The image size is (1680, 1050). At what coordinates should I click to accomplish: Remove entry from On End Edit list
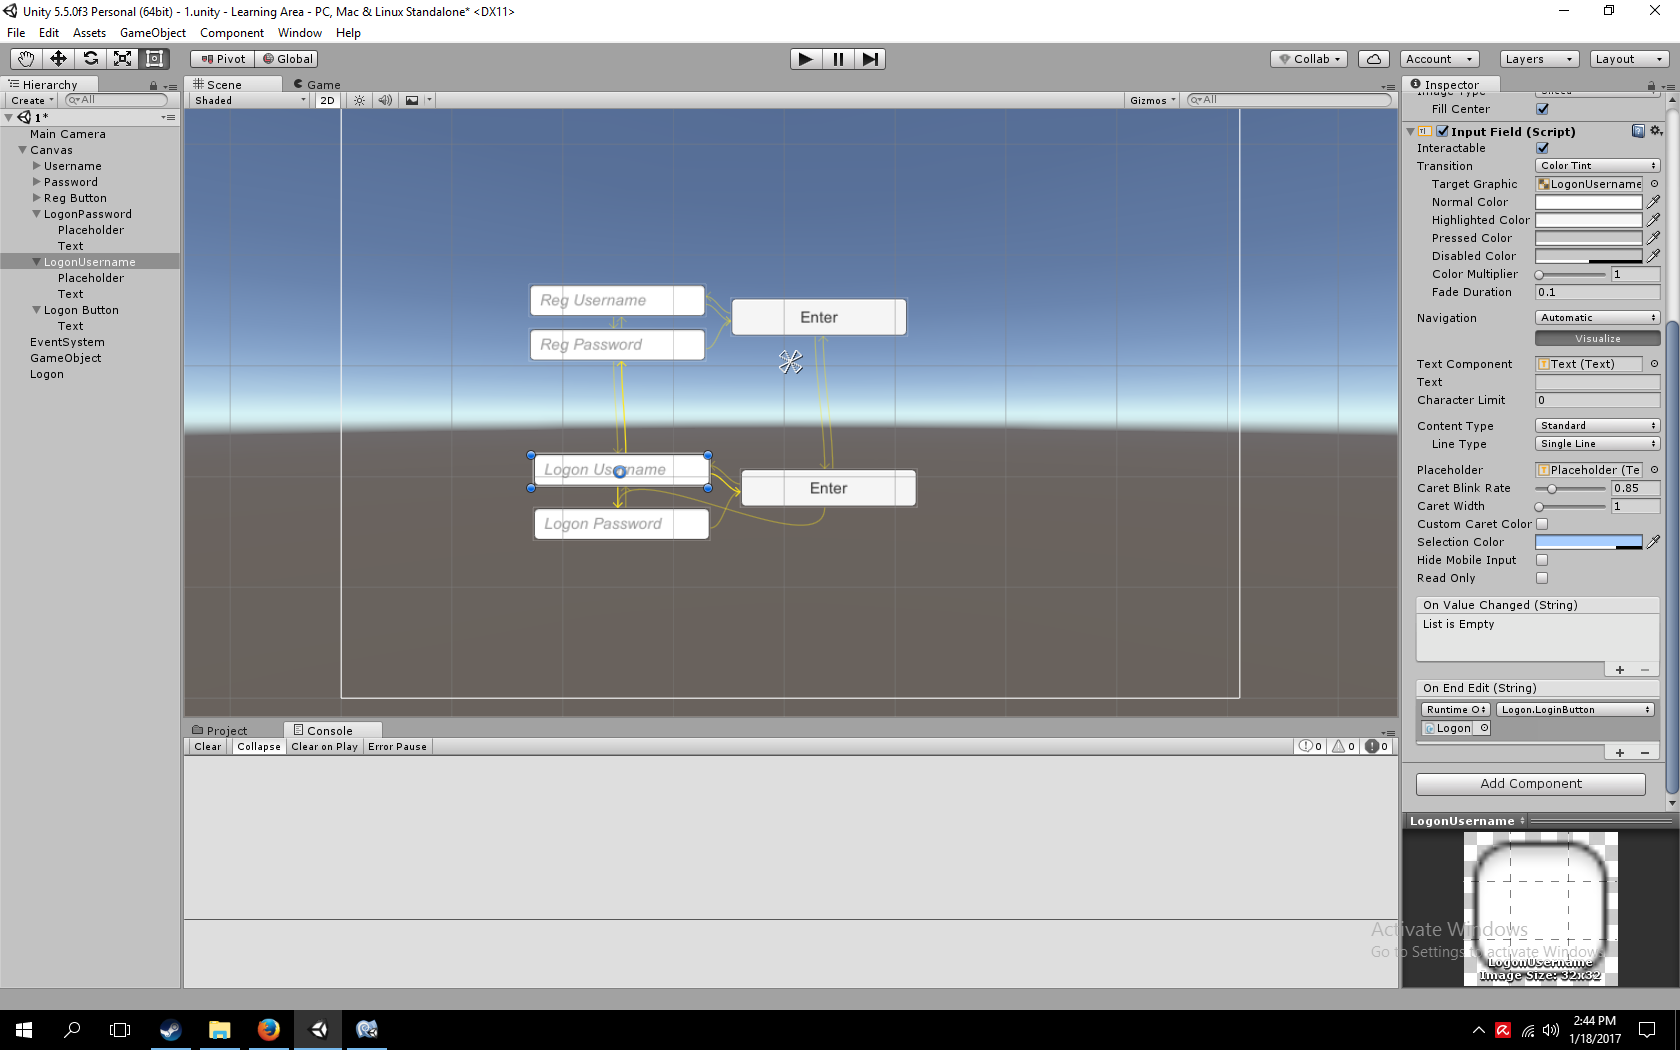pyautogui.click(x=1645, y=753)
